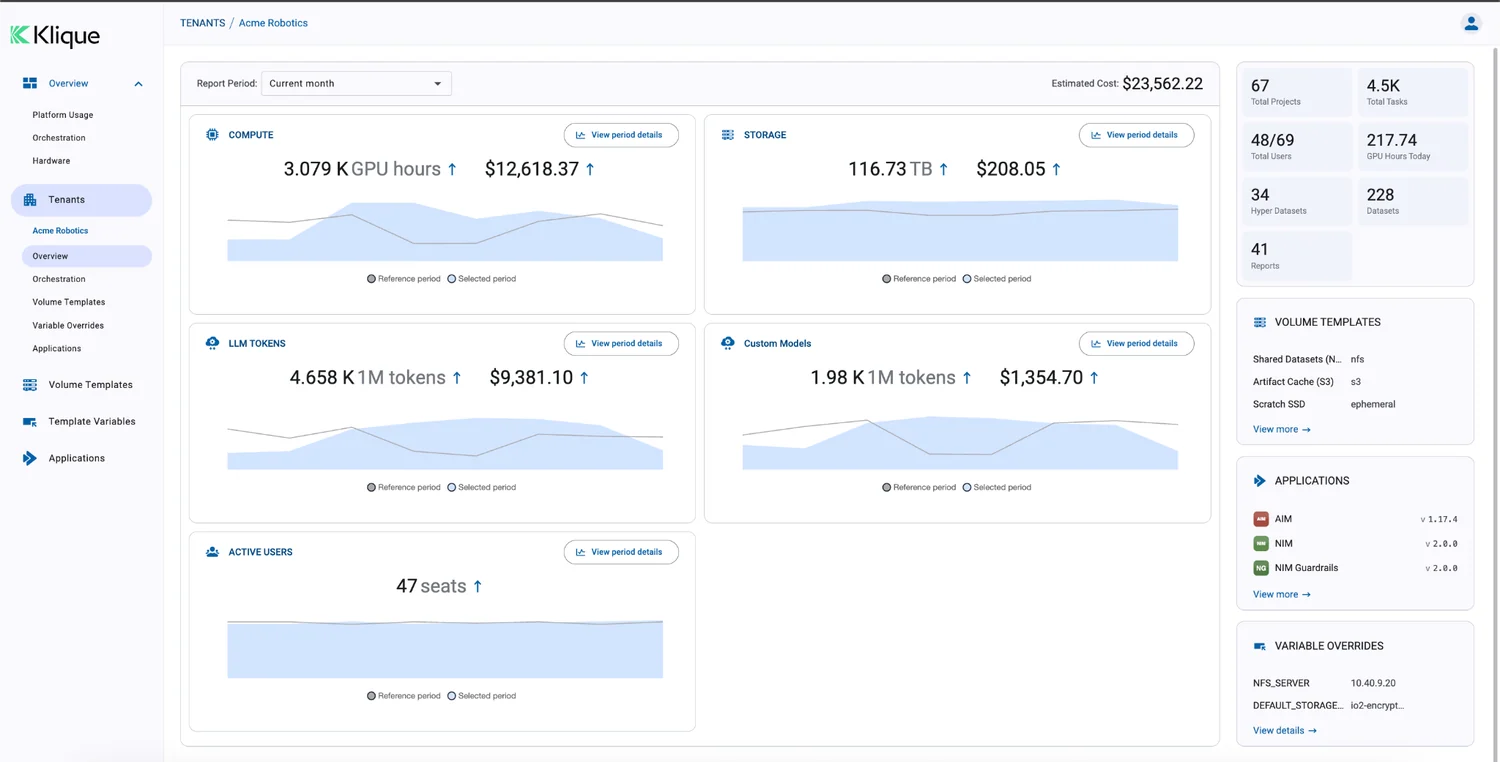
Task: Open the Report Period dropdown
Action: tap(356, 83)
